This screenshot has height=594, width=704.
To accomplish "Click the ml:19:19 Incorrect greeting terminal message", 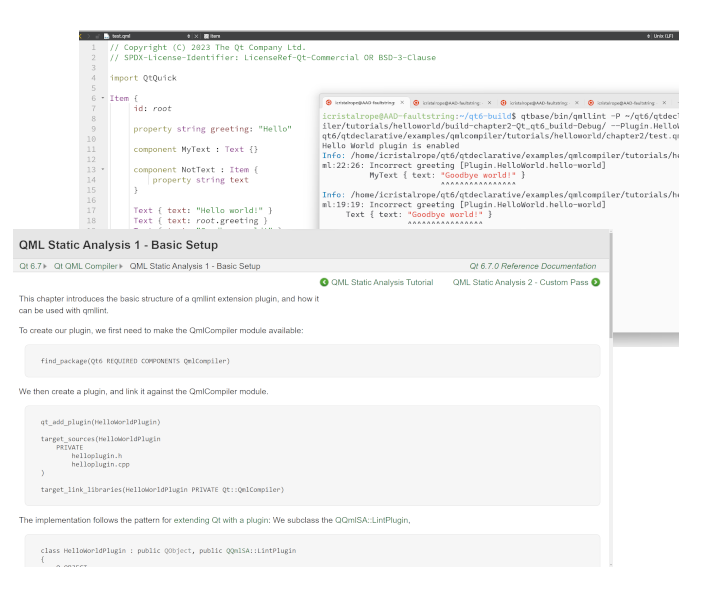I will 464,204.
